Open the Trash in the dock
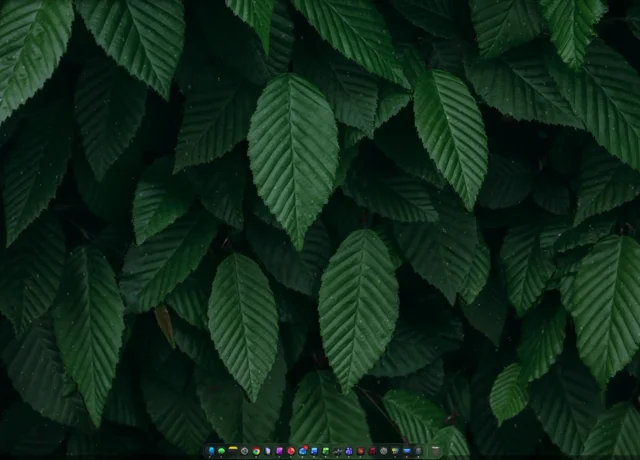The width and height of the screenshot is (640, 460). click(436, 451)
